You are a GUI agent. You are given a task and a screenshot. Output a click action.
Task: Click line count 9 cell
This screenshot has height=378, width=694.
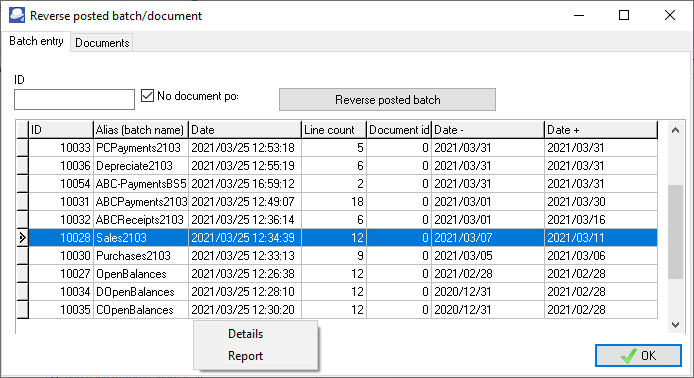[334, 256]
